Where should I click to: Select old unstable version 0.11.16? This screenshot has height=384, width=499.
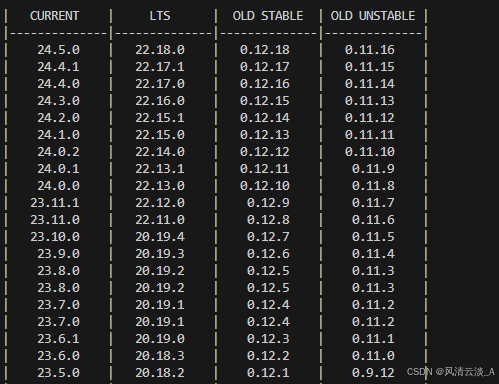tap(370, 50)
